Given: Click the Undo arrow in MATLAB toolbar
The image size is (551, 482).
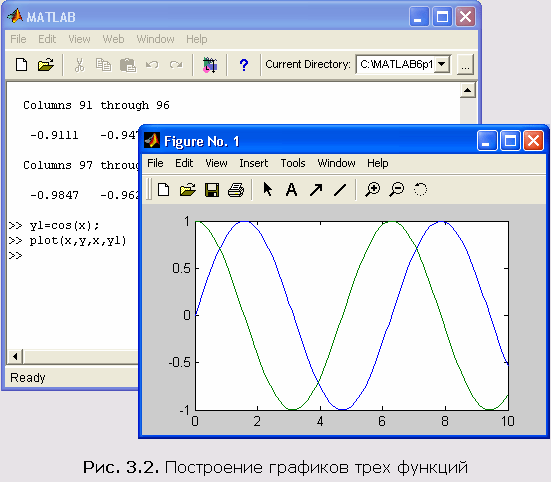Looking at the screenshot, I should pos(152,65).
